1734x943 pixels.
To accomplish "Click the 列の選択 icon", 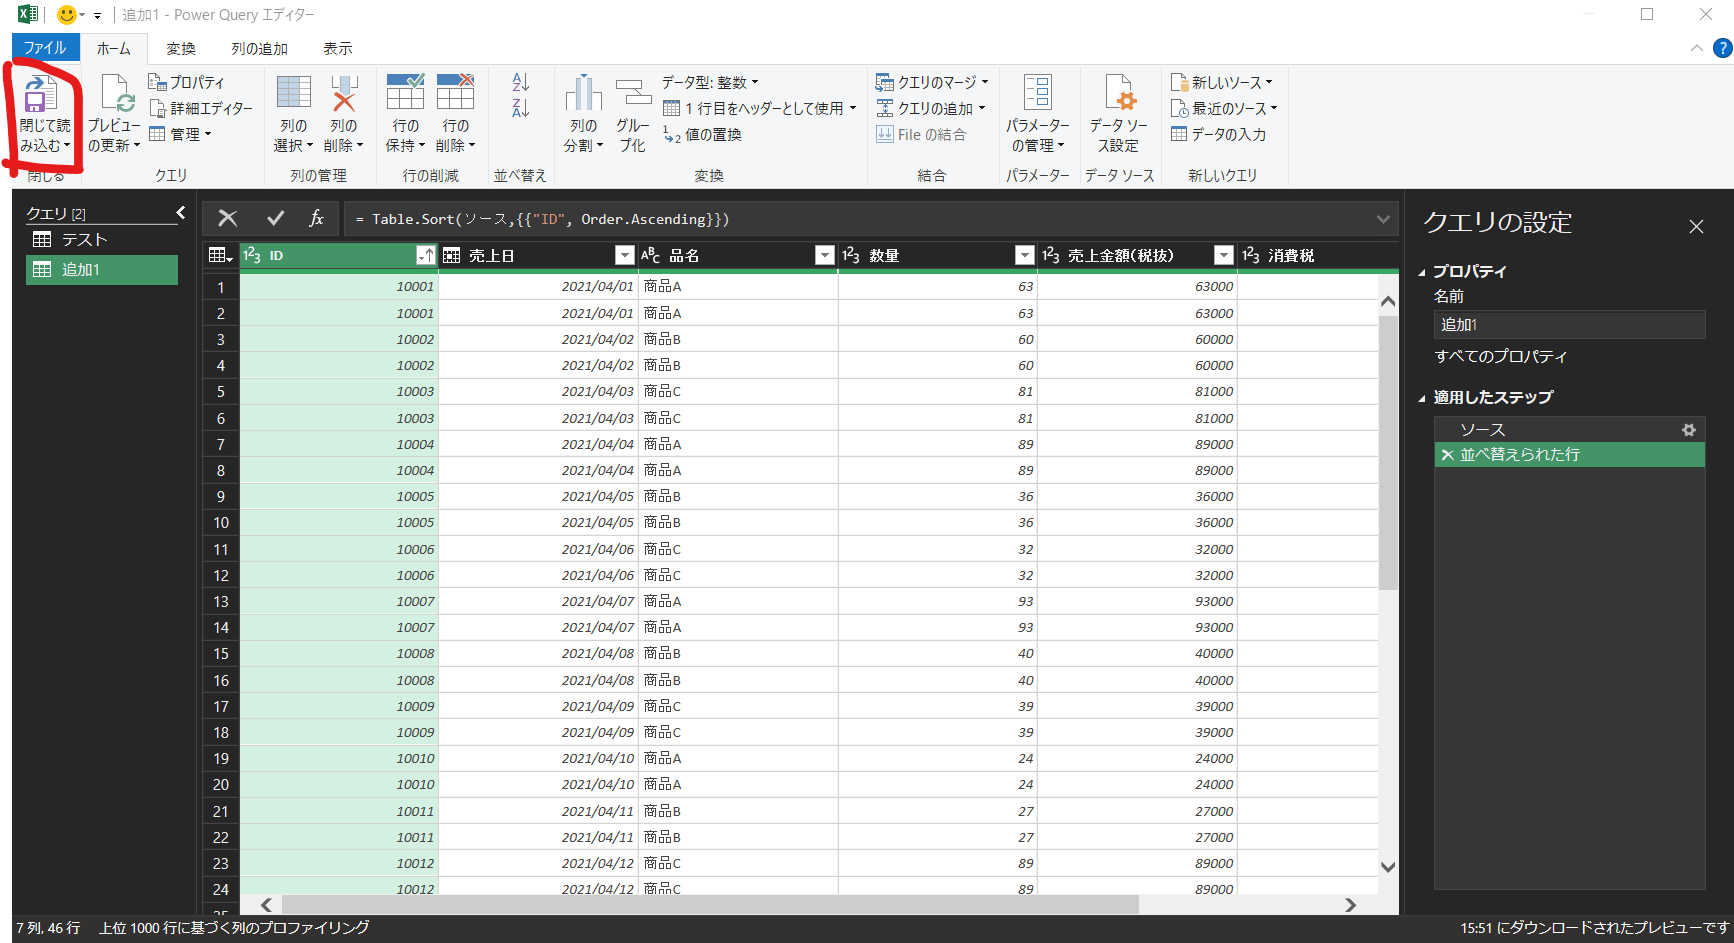I will point(293,93).
